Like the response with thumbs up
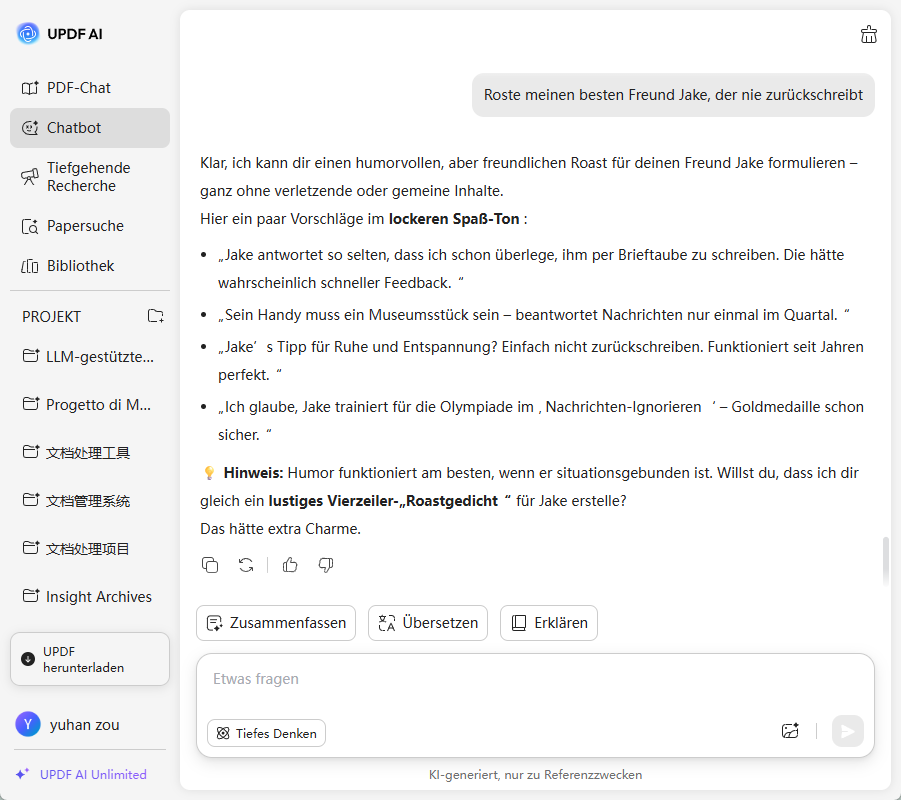Screen dimensions: 901x800 point(290,565)
